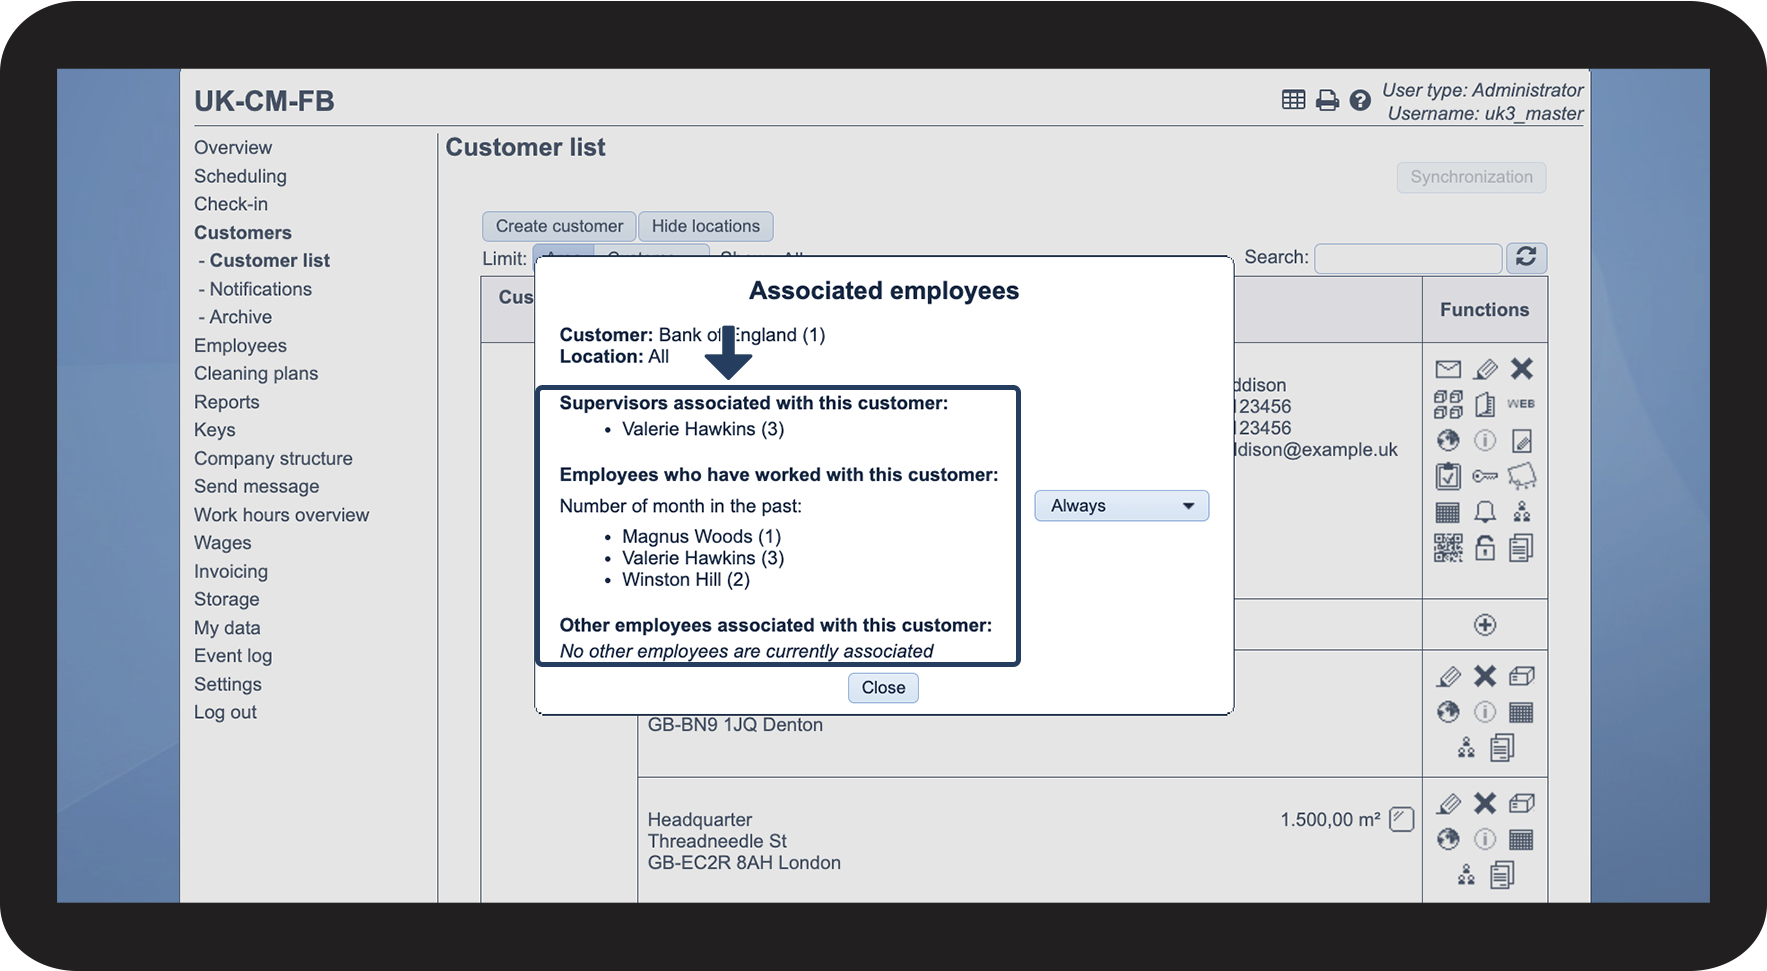
Task: Click into the Search input field
Action: [1408, 258]
